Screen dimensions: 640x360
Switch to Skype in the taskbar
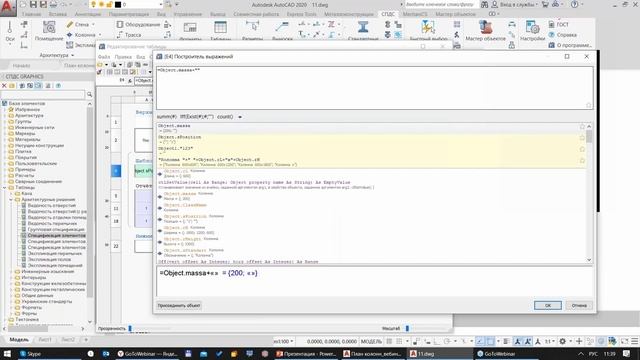[31, 353]
